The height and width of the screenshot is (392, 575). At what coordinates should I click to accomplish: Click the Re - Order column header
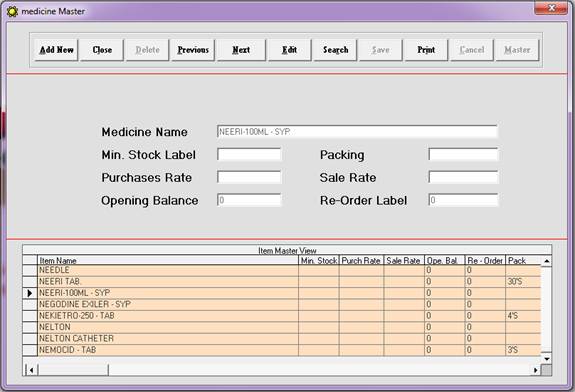pyautogui.click(x=485, y=260)
